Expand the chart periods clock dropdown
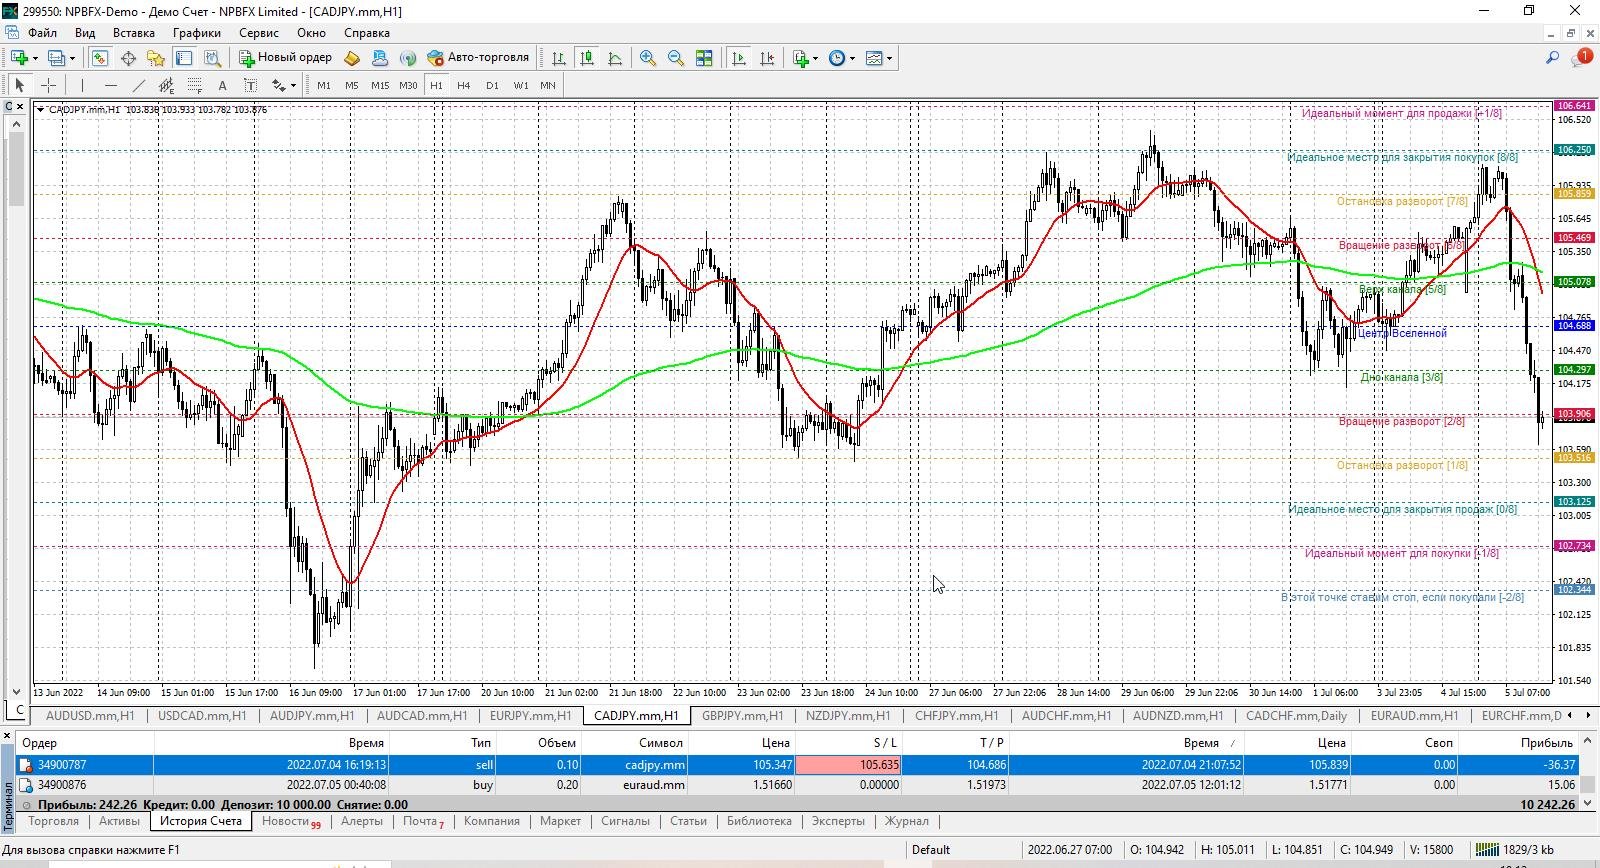 [x=852, y=58]
